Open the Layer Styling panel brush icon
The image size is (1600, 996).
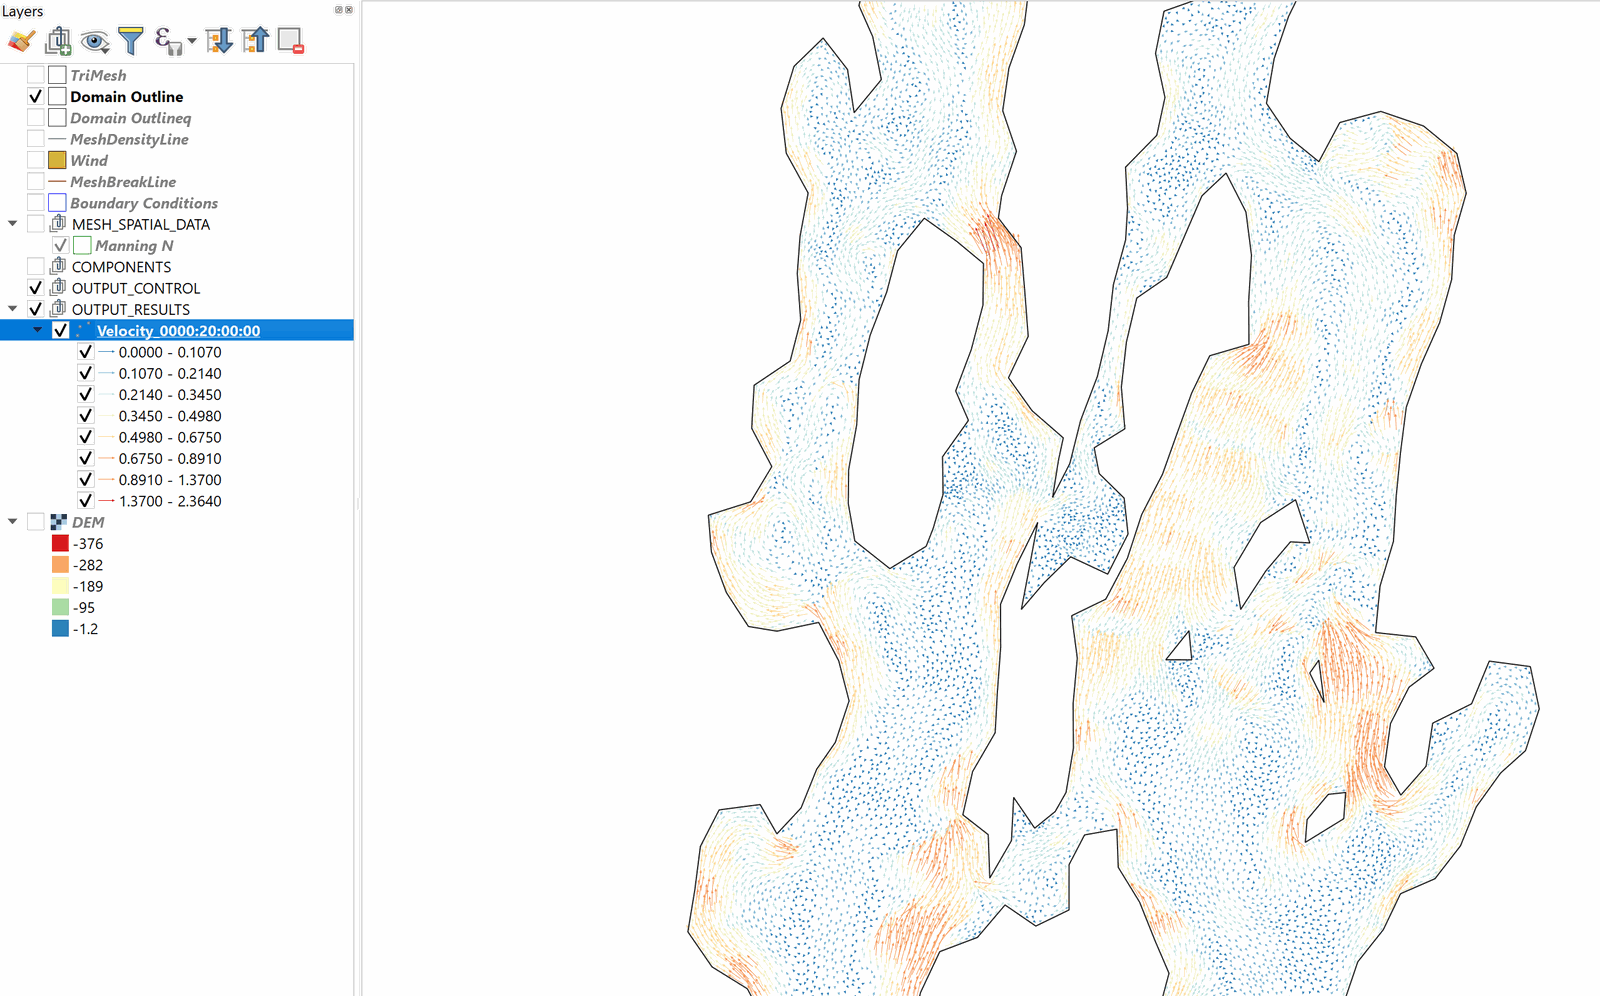pos(21,41)
